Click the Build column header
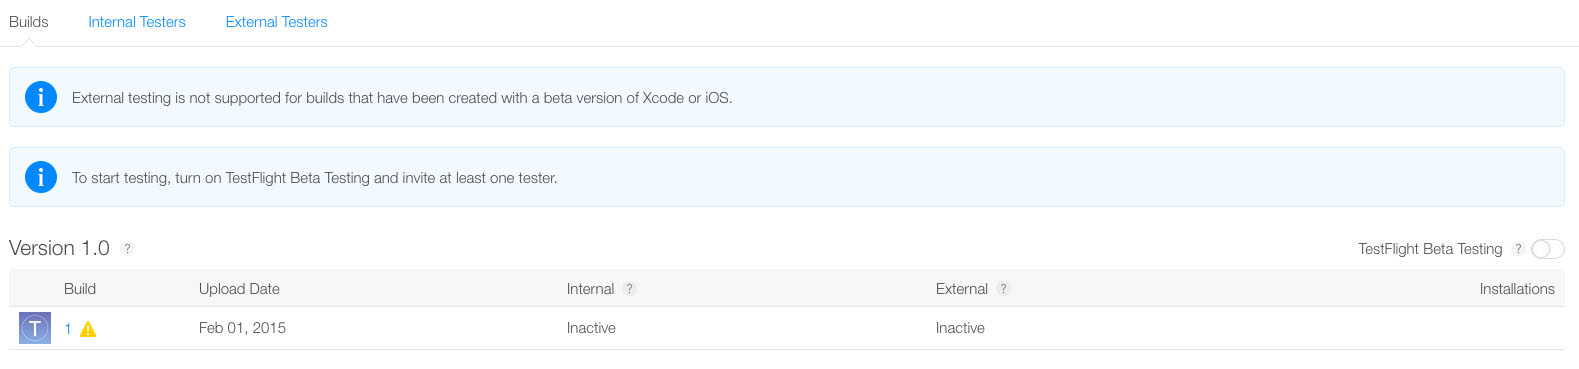Screen dimensions: 1579x369 coord(80,289)
